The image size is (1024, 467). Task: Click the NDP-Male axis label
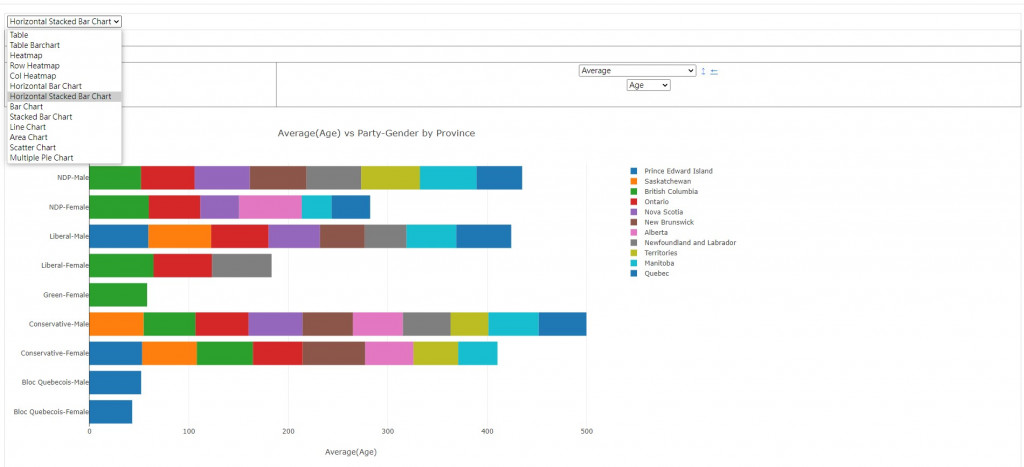click(73, 177)
